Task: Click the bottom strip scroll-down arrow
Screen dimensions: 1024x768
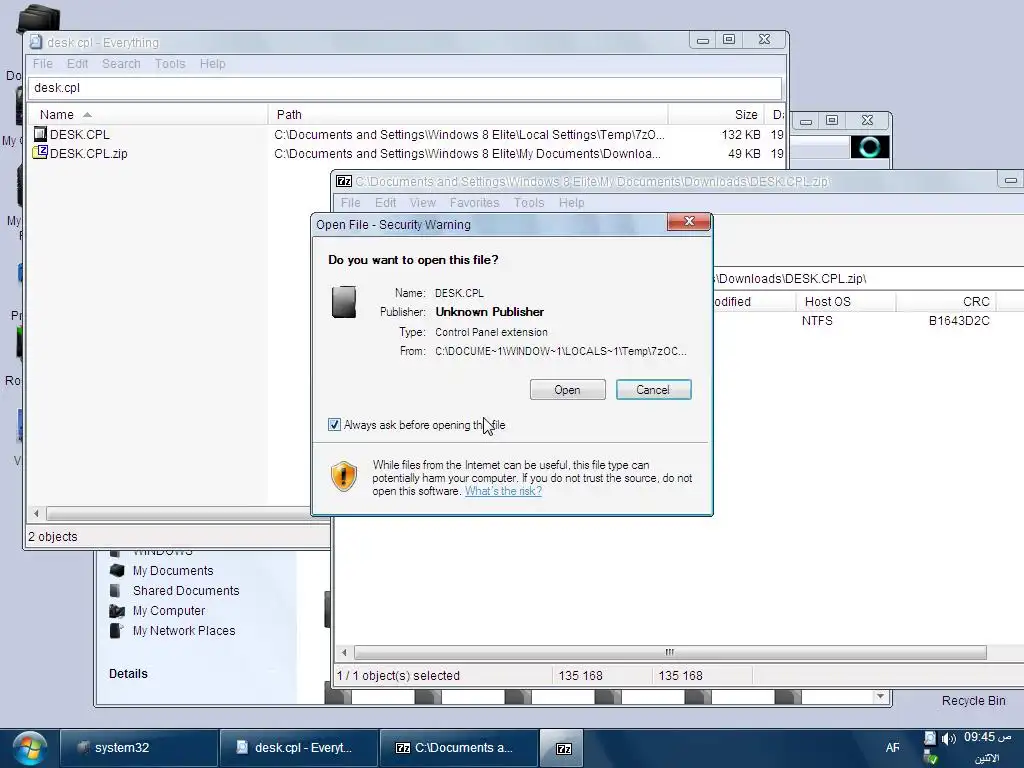Action: [880, 697]
